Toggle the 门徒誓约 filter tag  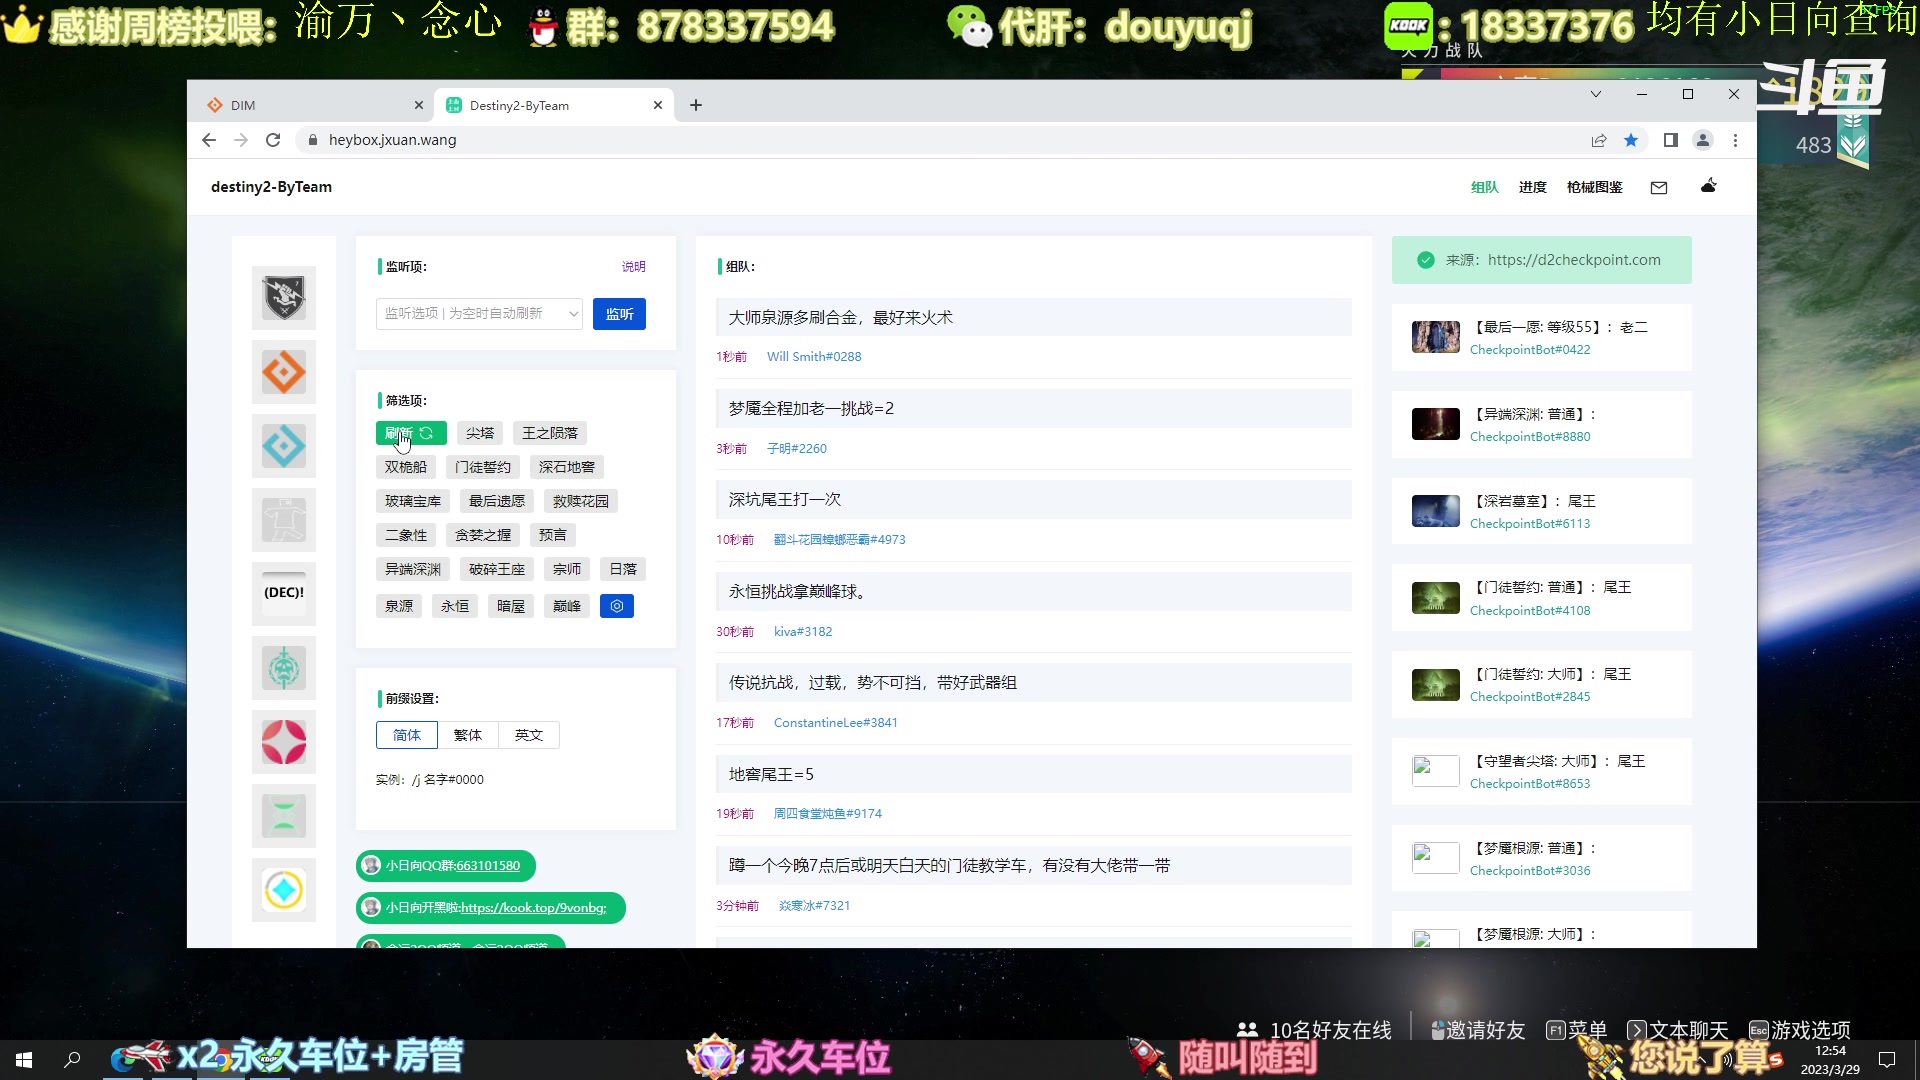pyautogui.click(x=483, y=467)
